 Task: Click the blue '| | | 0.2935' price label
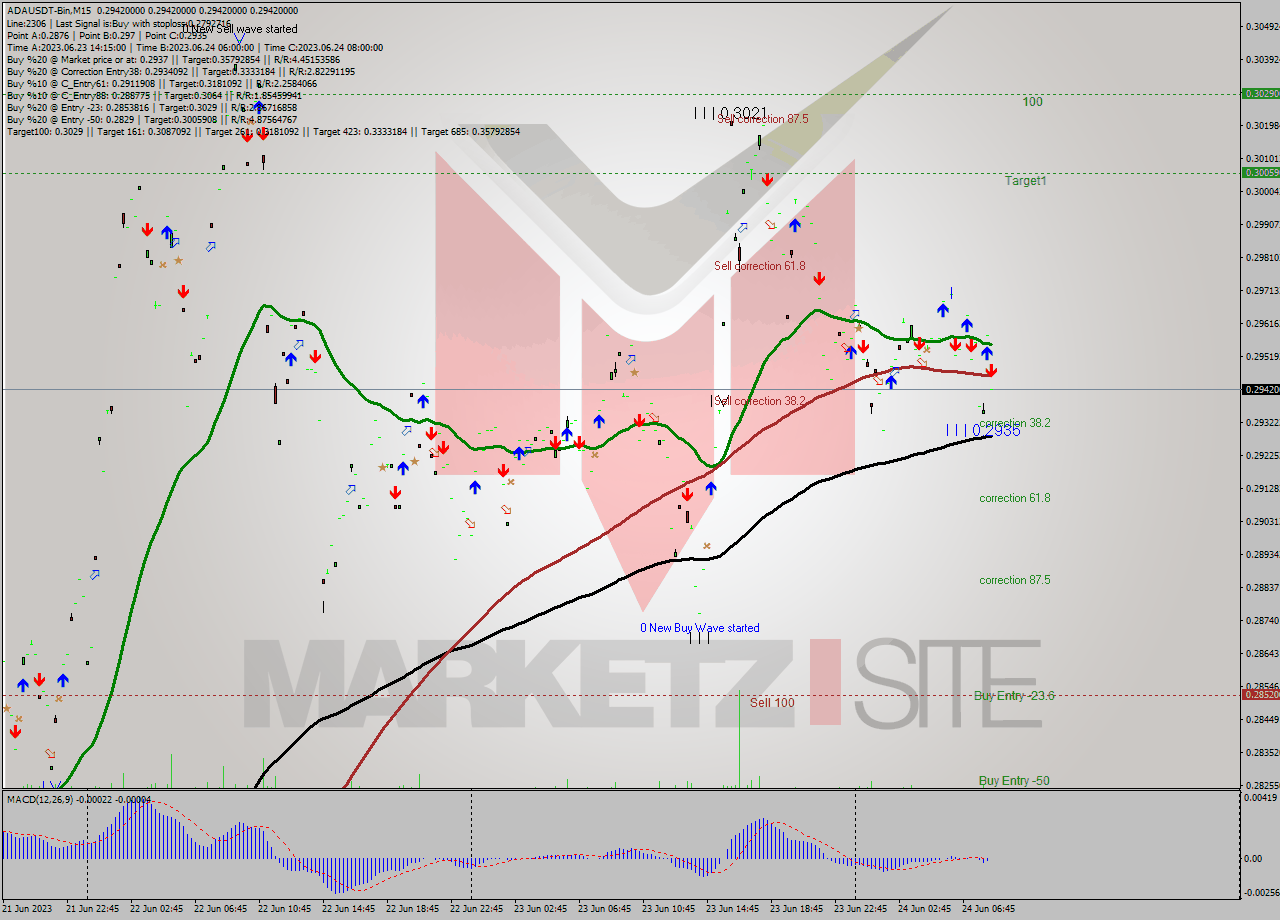983,430
